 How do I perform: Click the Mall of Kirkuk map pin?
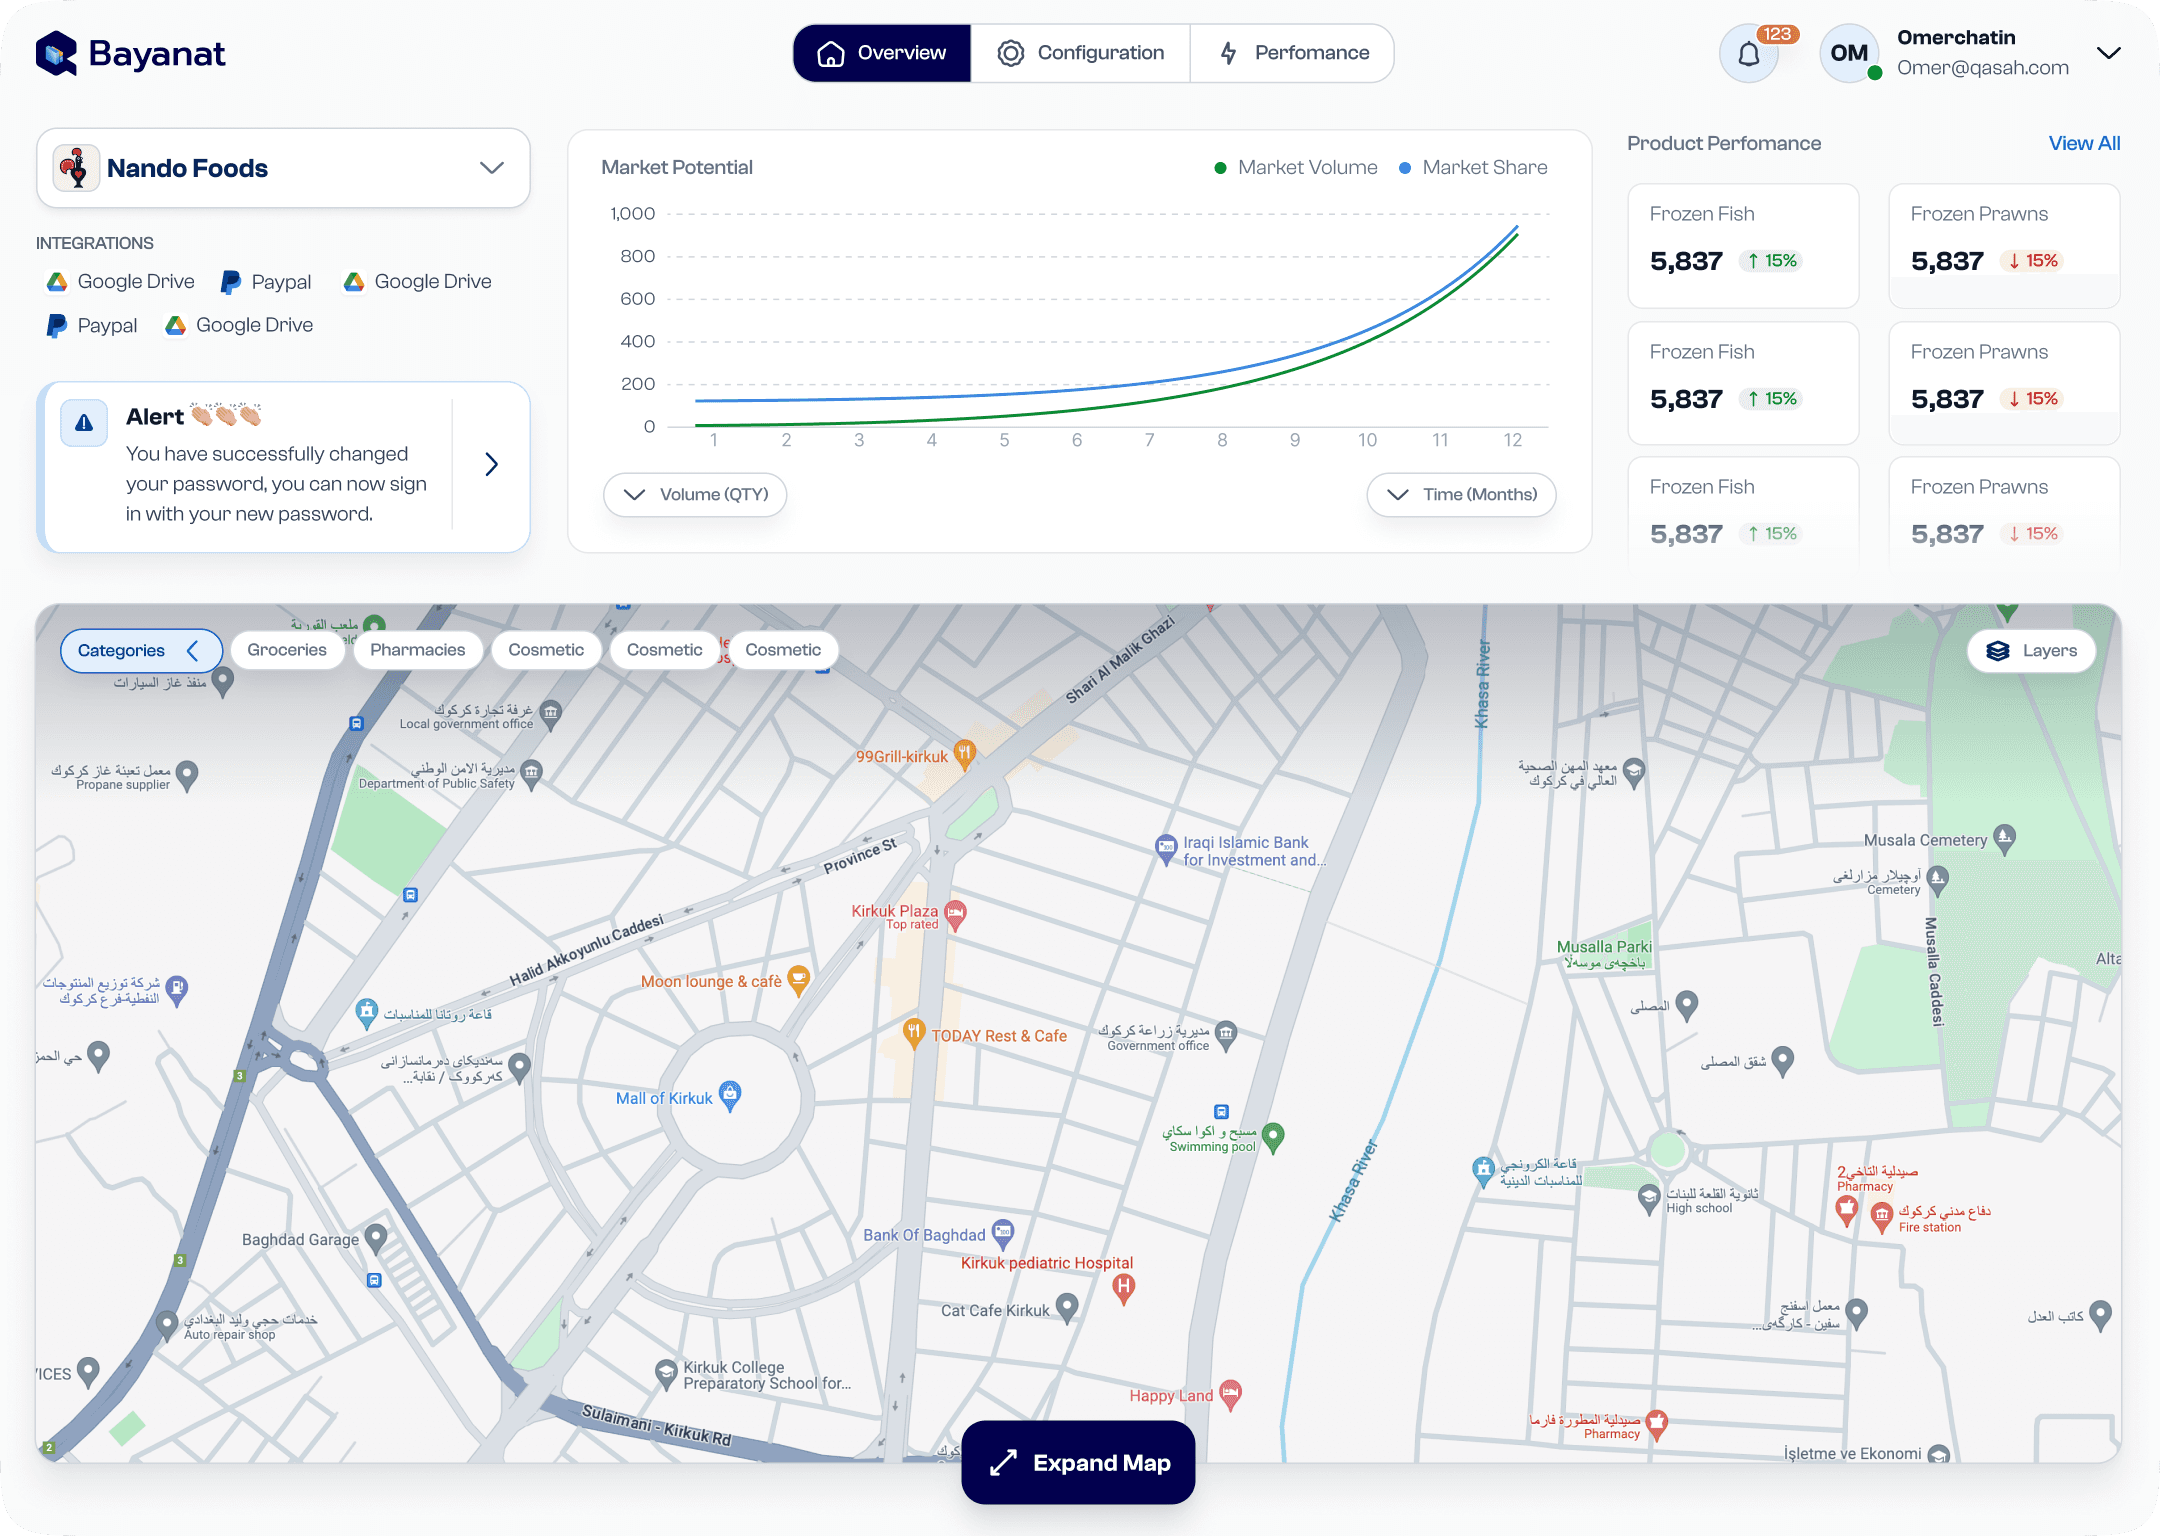pyautogui.click(x=731, y=1095)
